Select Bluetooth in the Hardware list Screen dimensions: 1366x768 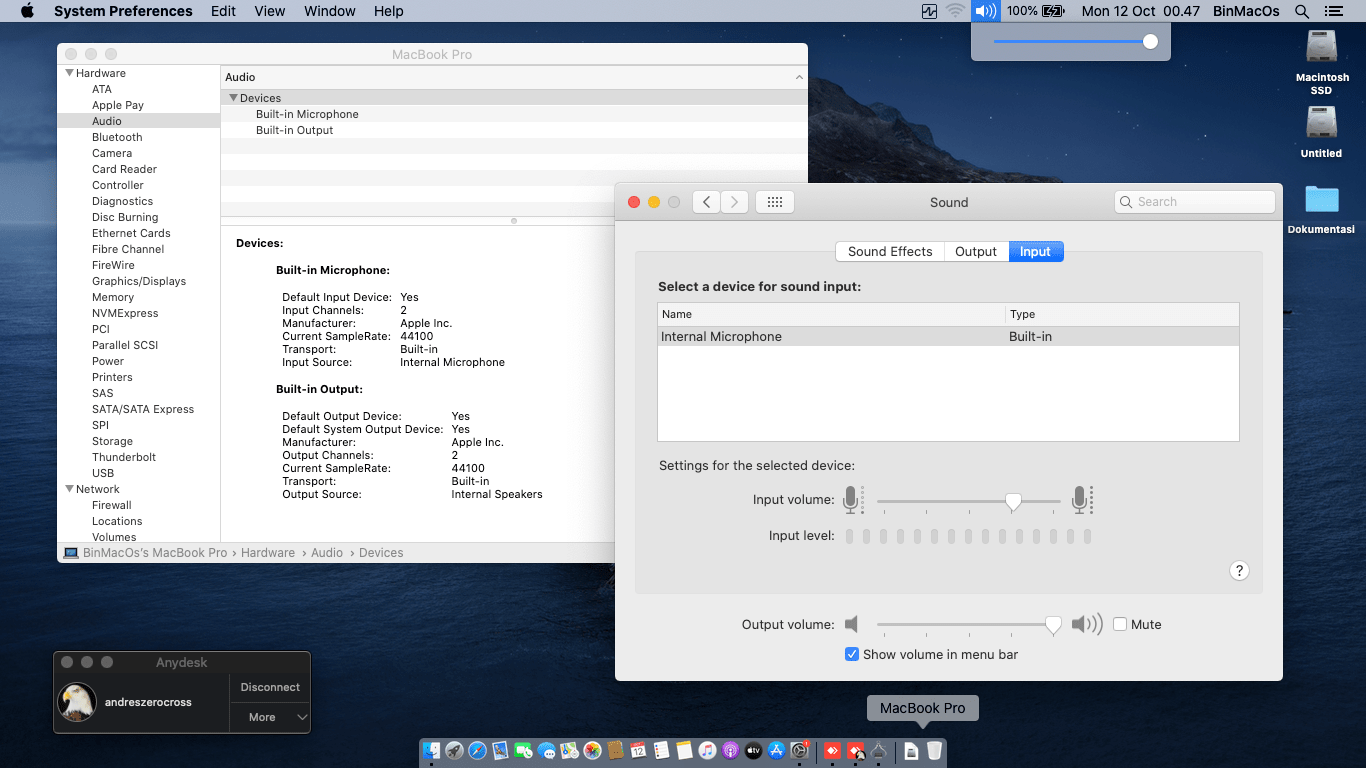pos(117,137)
